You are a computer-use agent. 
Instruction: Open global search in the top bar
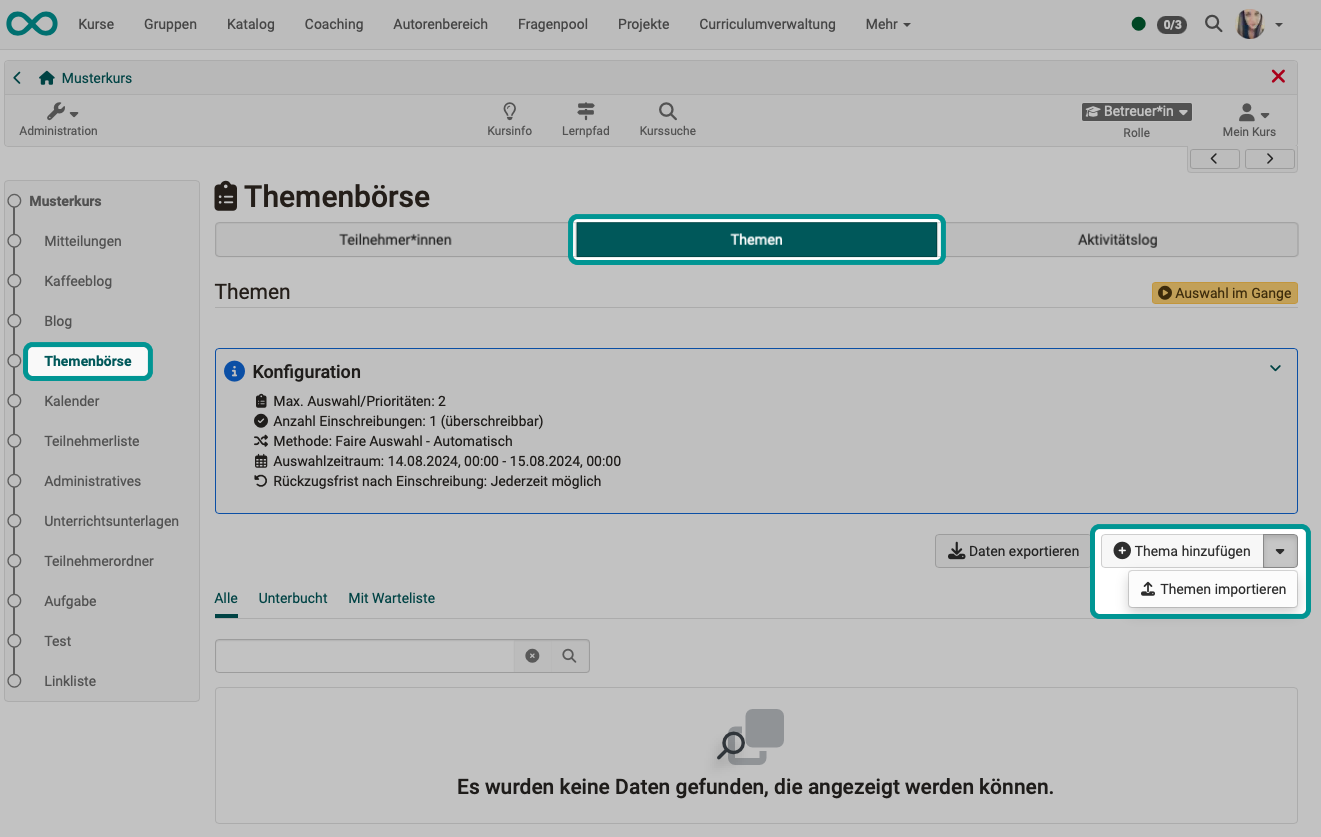coord(1213,23)
